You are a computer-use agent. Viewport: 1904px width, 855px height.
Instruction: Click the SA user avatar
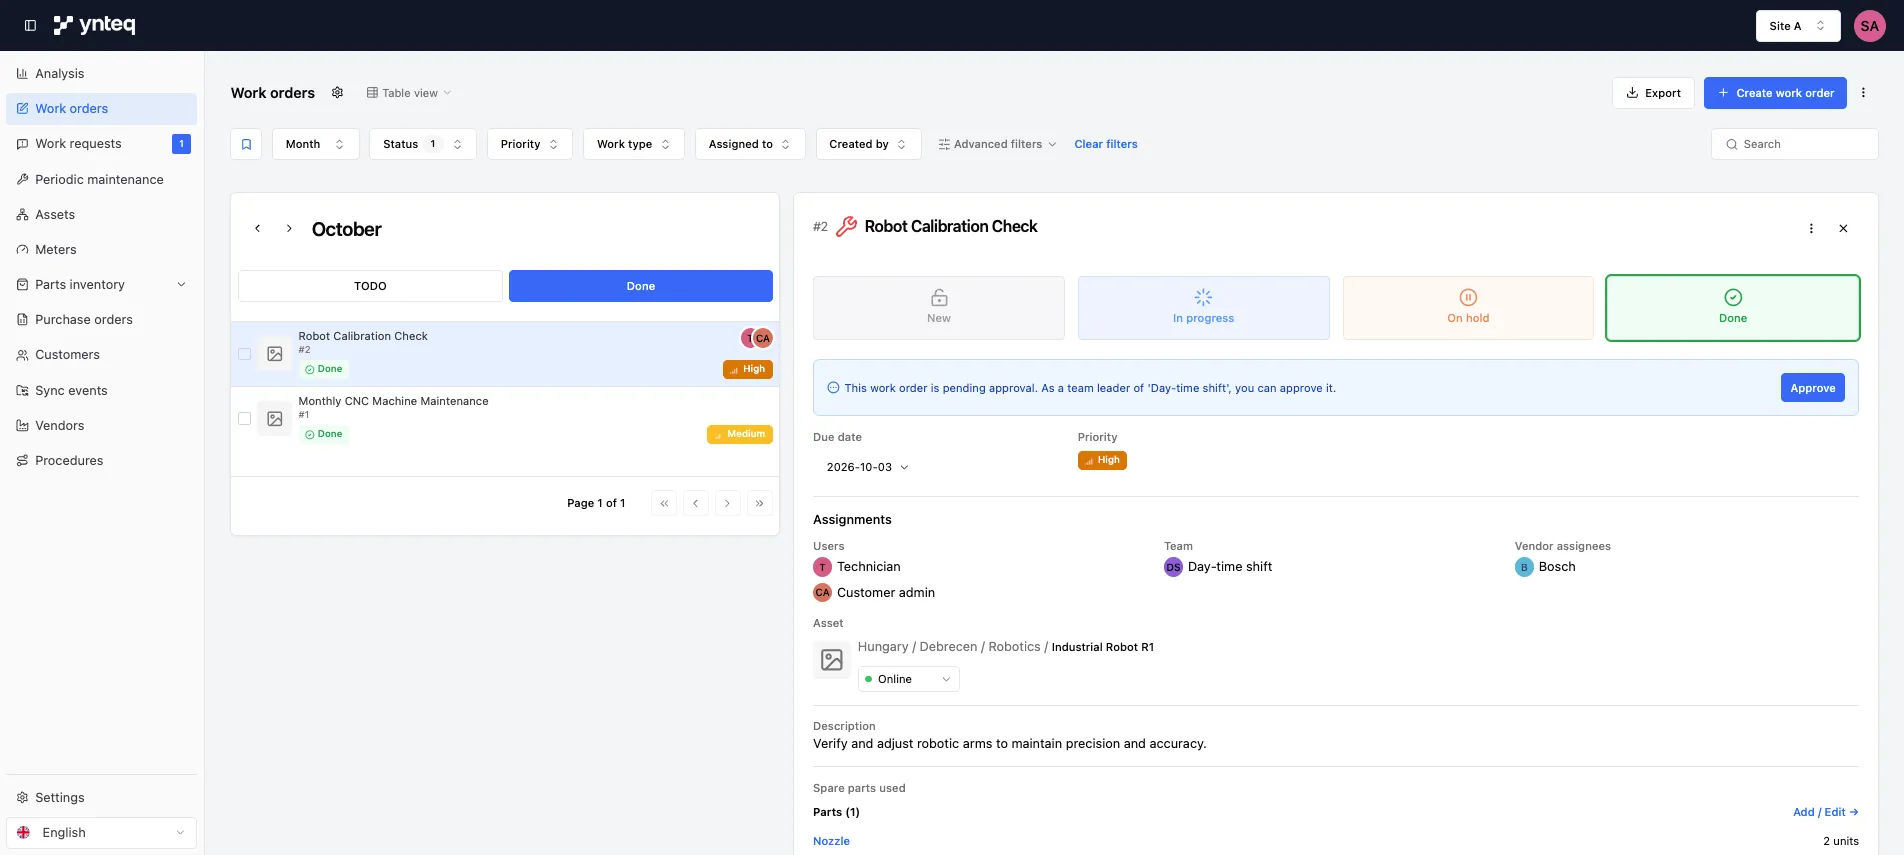click(1869, 26)
